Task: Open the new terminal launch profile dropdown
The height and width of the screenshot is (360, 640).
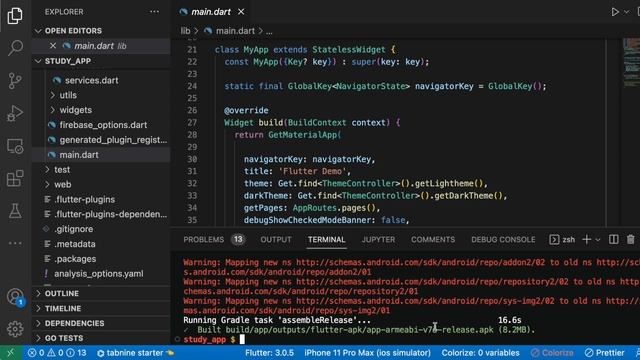Action: (x=598, y=240)
